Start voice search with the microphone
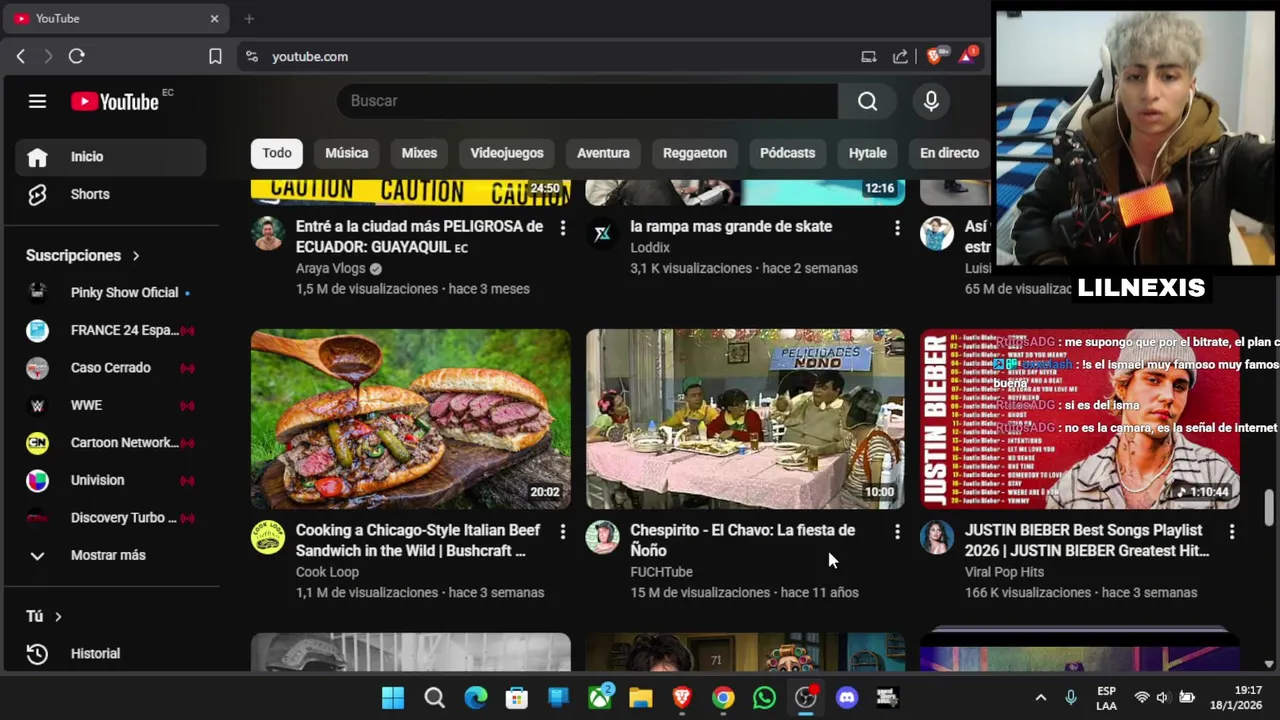This screenshot has height=720, width=1280. [931, 101]
